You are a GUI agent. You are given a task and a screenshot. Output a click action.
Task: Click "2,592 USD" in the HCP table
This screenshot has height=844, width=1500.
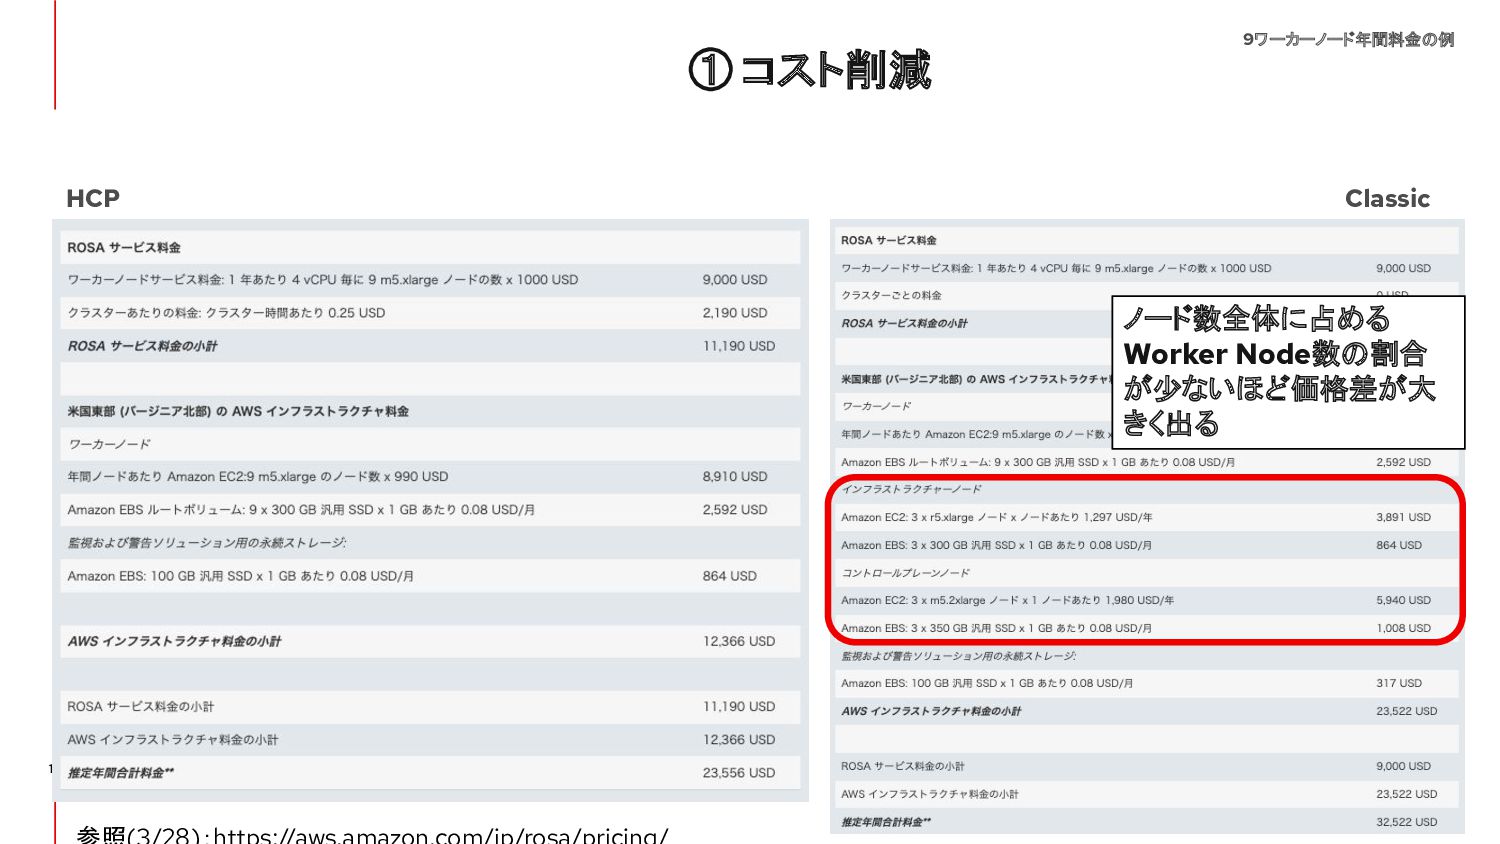click(x=734, y=510)
